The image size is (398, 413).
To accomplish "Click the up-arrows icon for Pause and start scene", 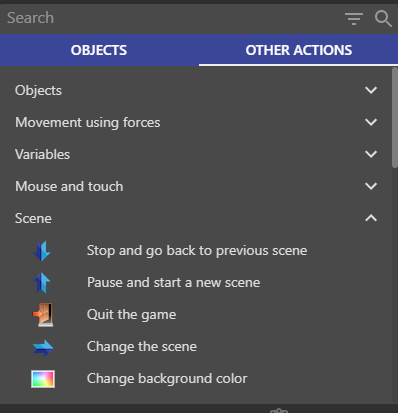I will pyautogui.click(x=42, y=283).
